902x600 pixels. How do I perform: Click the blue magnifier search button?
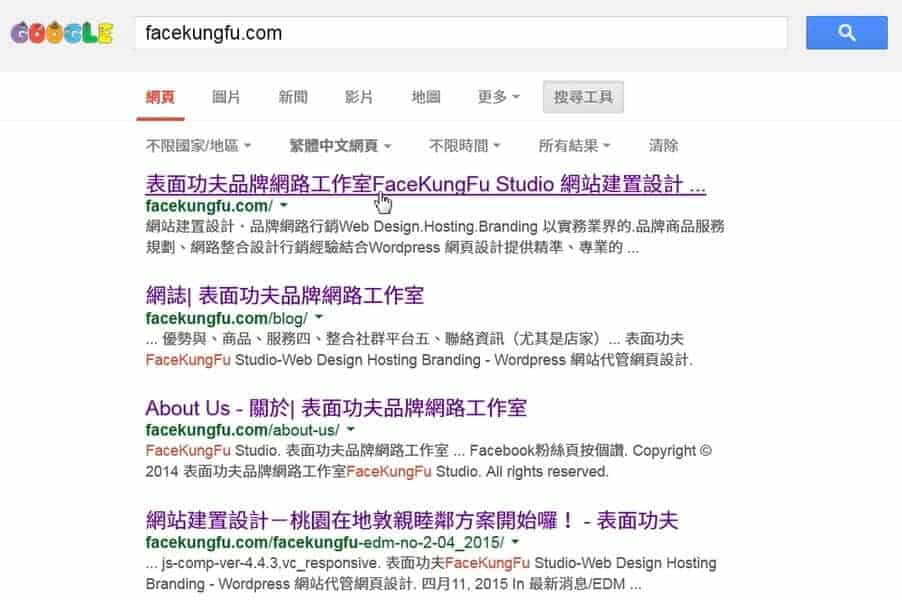(846, 33)
